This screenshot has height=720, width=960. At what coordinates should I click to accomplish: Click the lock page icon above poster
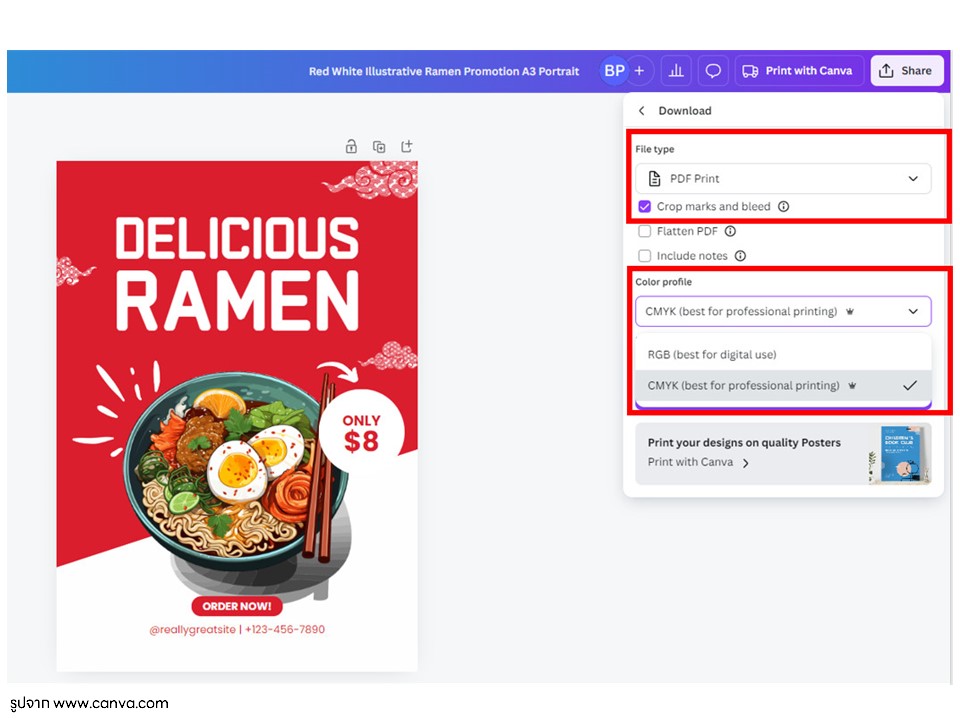pos(351,146)
